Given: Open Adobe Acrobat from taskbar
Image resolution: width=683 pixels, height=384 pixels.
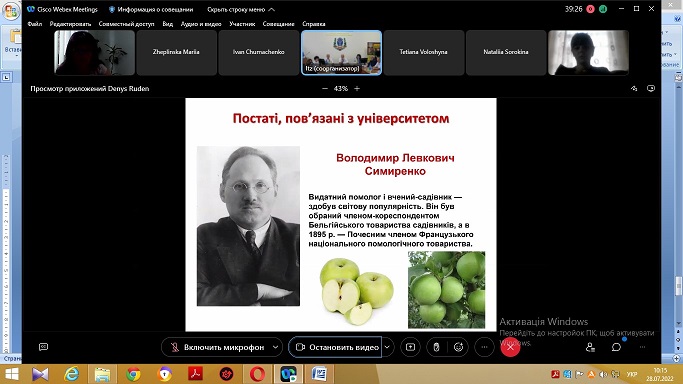Looking at the screenshot, I should coord(195,374).
